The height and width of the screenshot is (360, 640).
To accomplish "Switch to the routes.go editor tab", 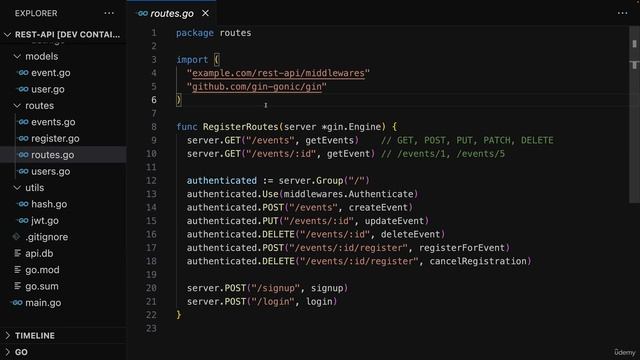I will (x=172, y=13).
